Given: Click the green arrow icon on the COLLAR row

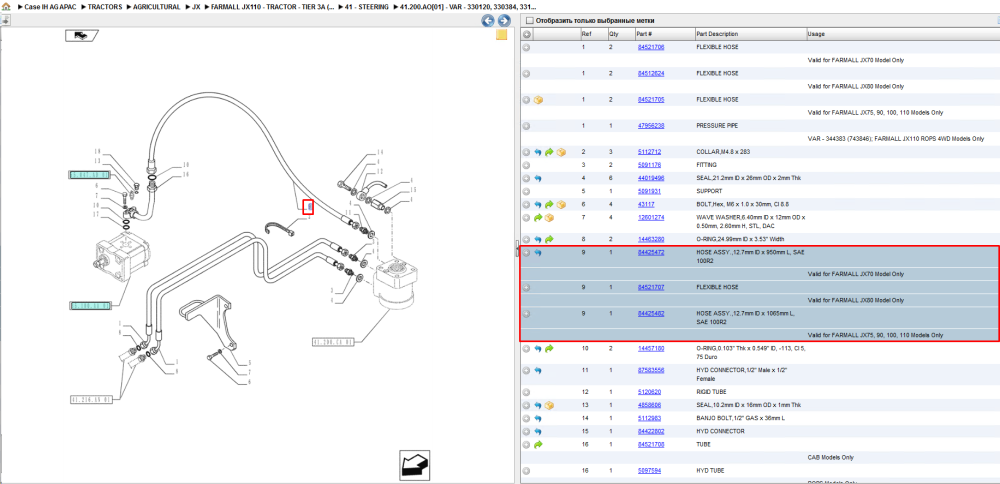Looking at the screenshot, I should tap(549, 152).
